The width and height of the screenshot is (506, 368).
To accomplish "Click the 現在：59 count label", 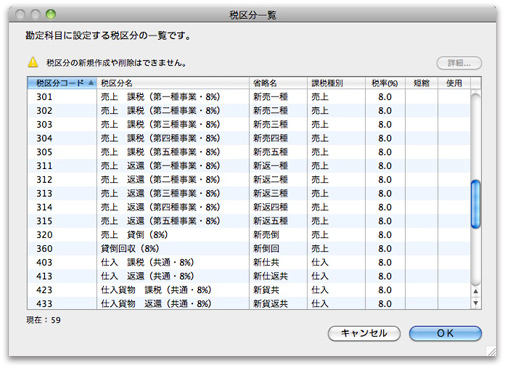I will click(43, 320).
